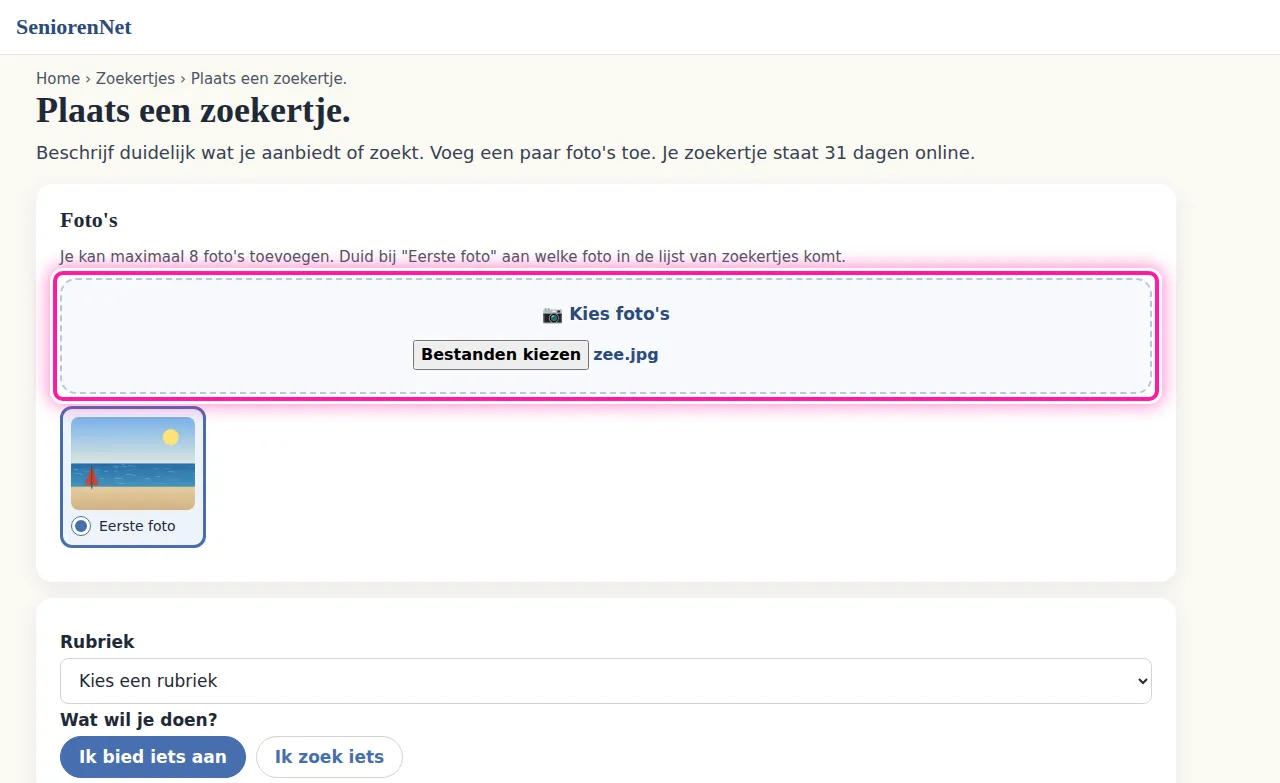Open the Kies een rubriek dropdown
The height and width of the screenshot is (783, 1280).
[x=606, y=681]
